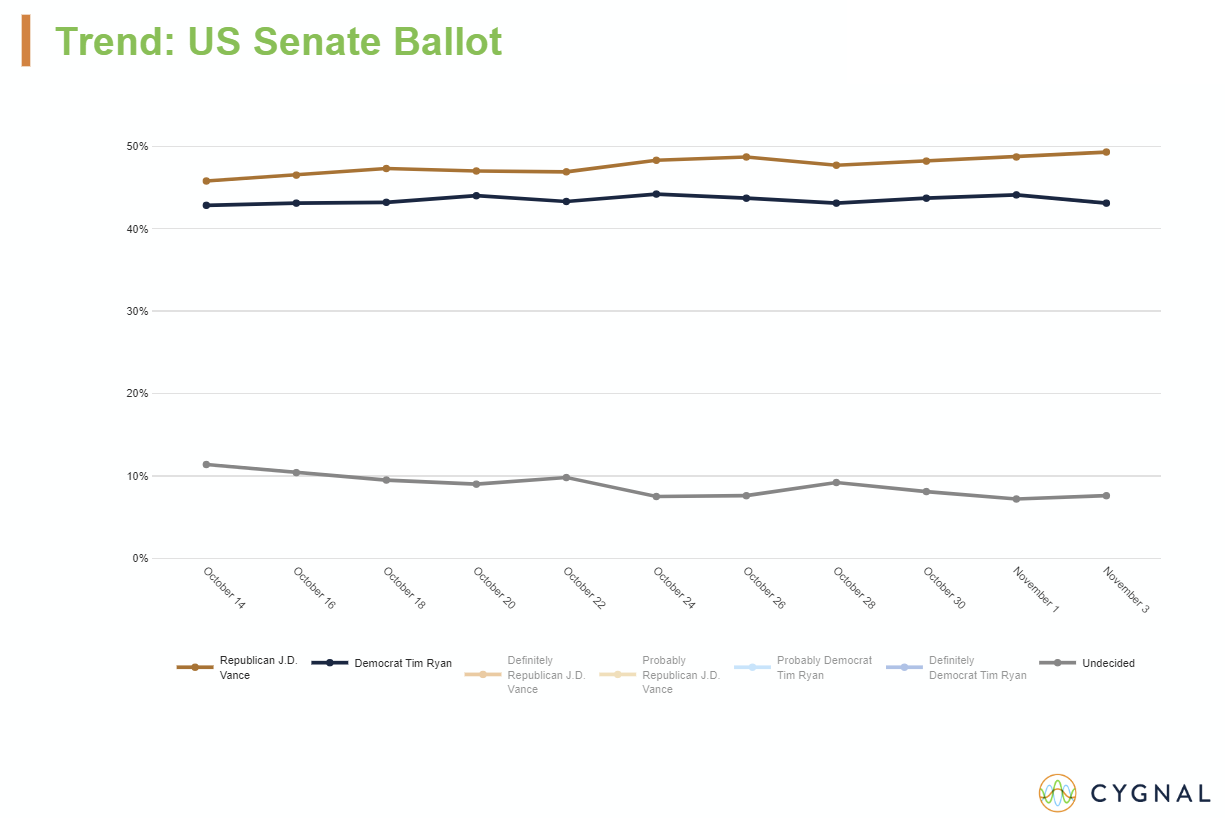This screenshot has height=818, width=1225.
Task: Select the Tim Ryan data point on October 14
Action: [206, 205]
